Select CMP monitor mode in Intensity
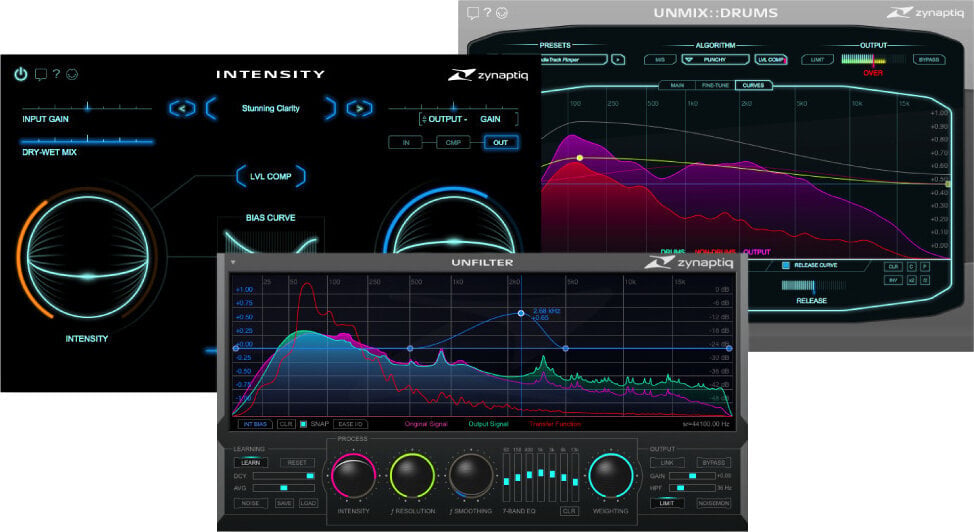Image resolution: width=974 pixels, height=532 pixels. 453,142
